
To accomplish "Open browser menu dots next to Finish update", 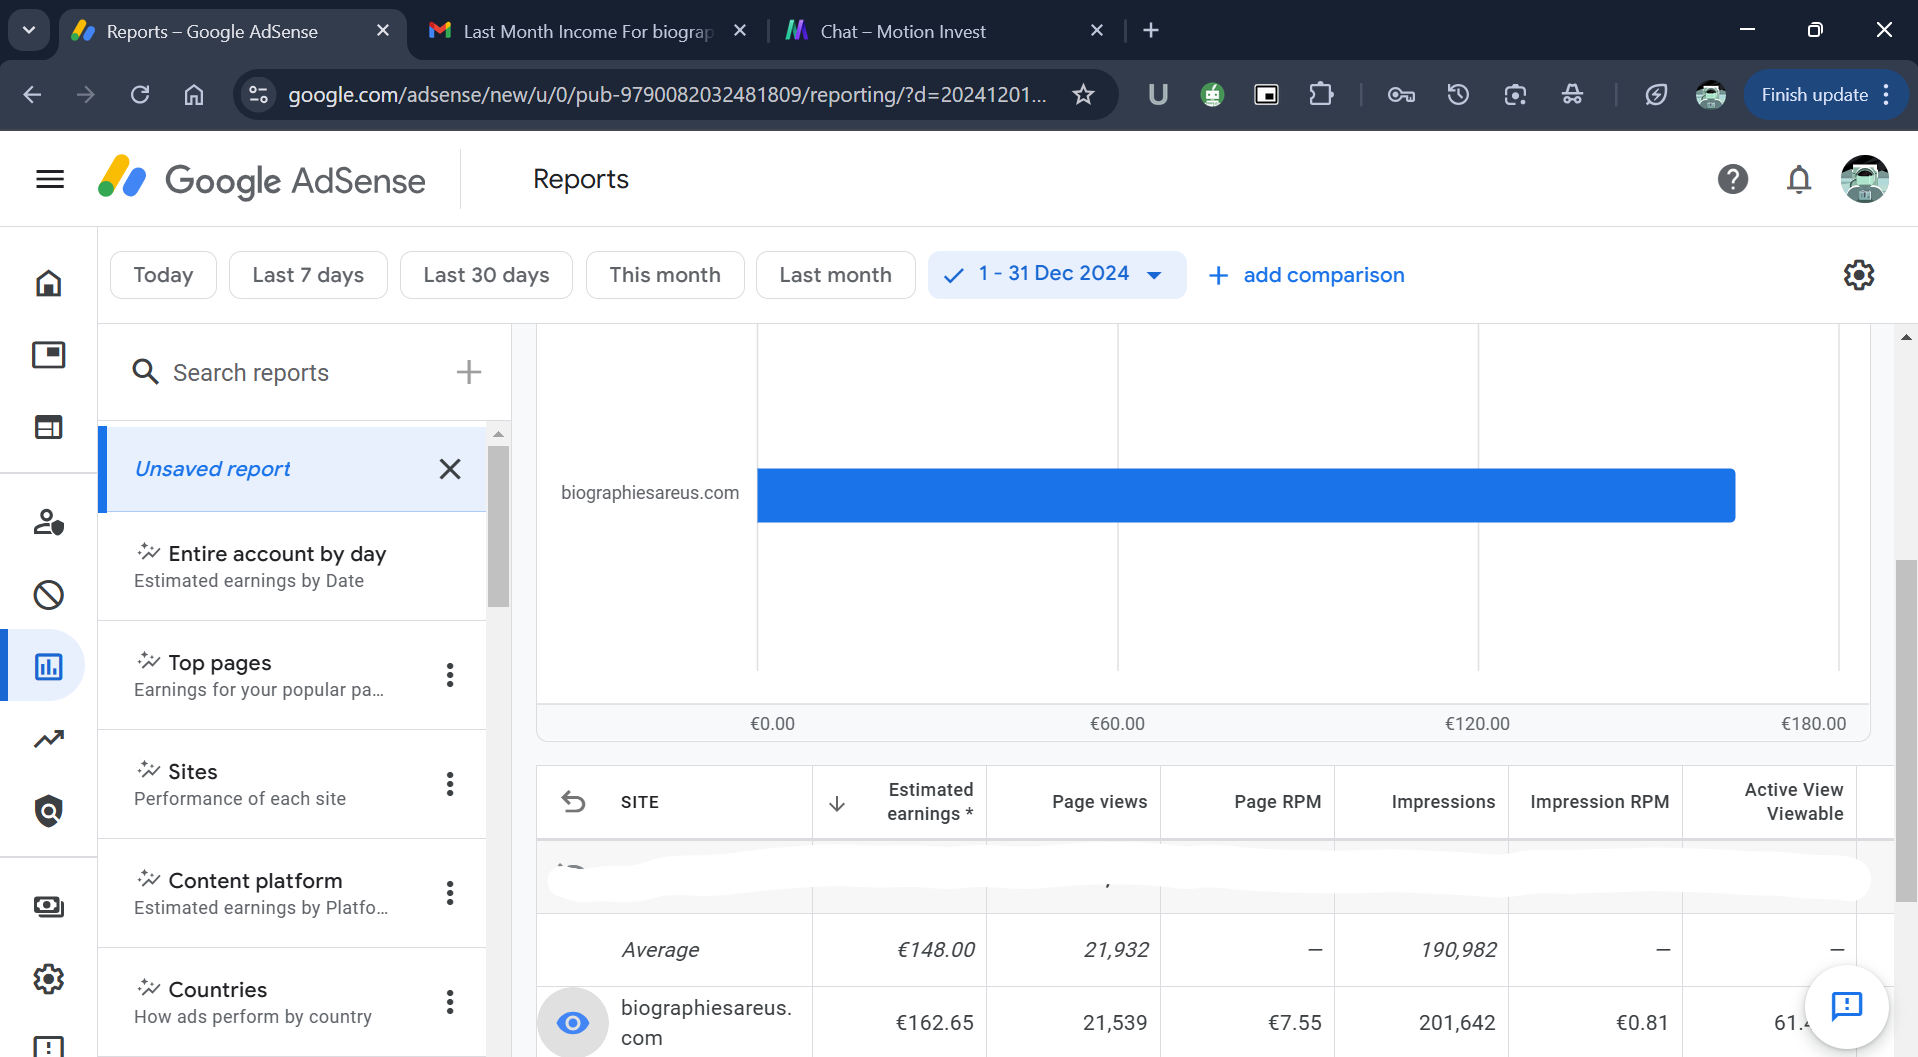I will pos(1886,95).
